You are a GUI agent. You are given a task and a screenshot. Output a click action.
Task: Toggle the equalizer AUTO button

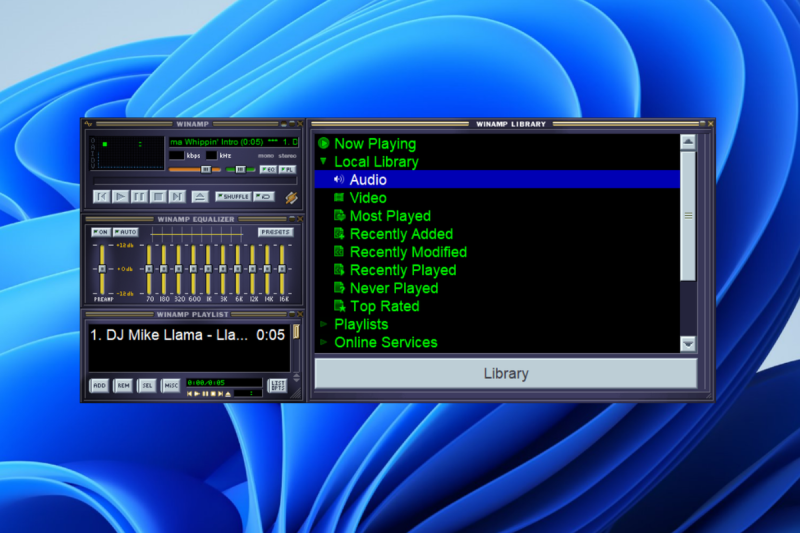click(125, 232)
